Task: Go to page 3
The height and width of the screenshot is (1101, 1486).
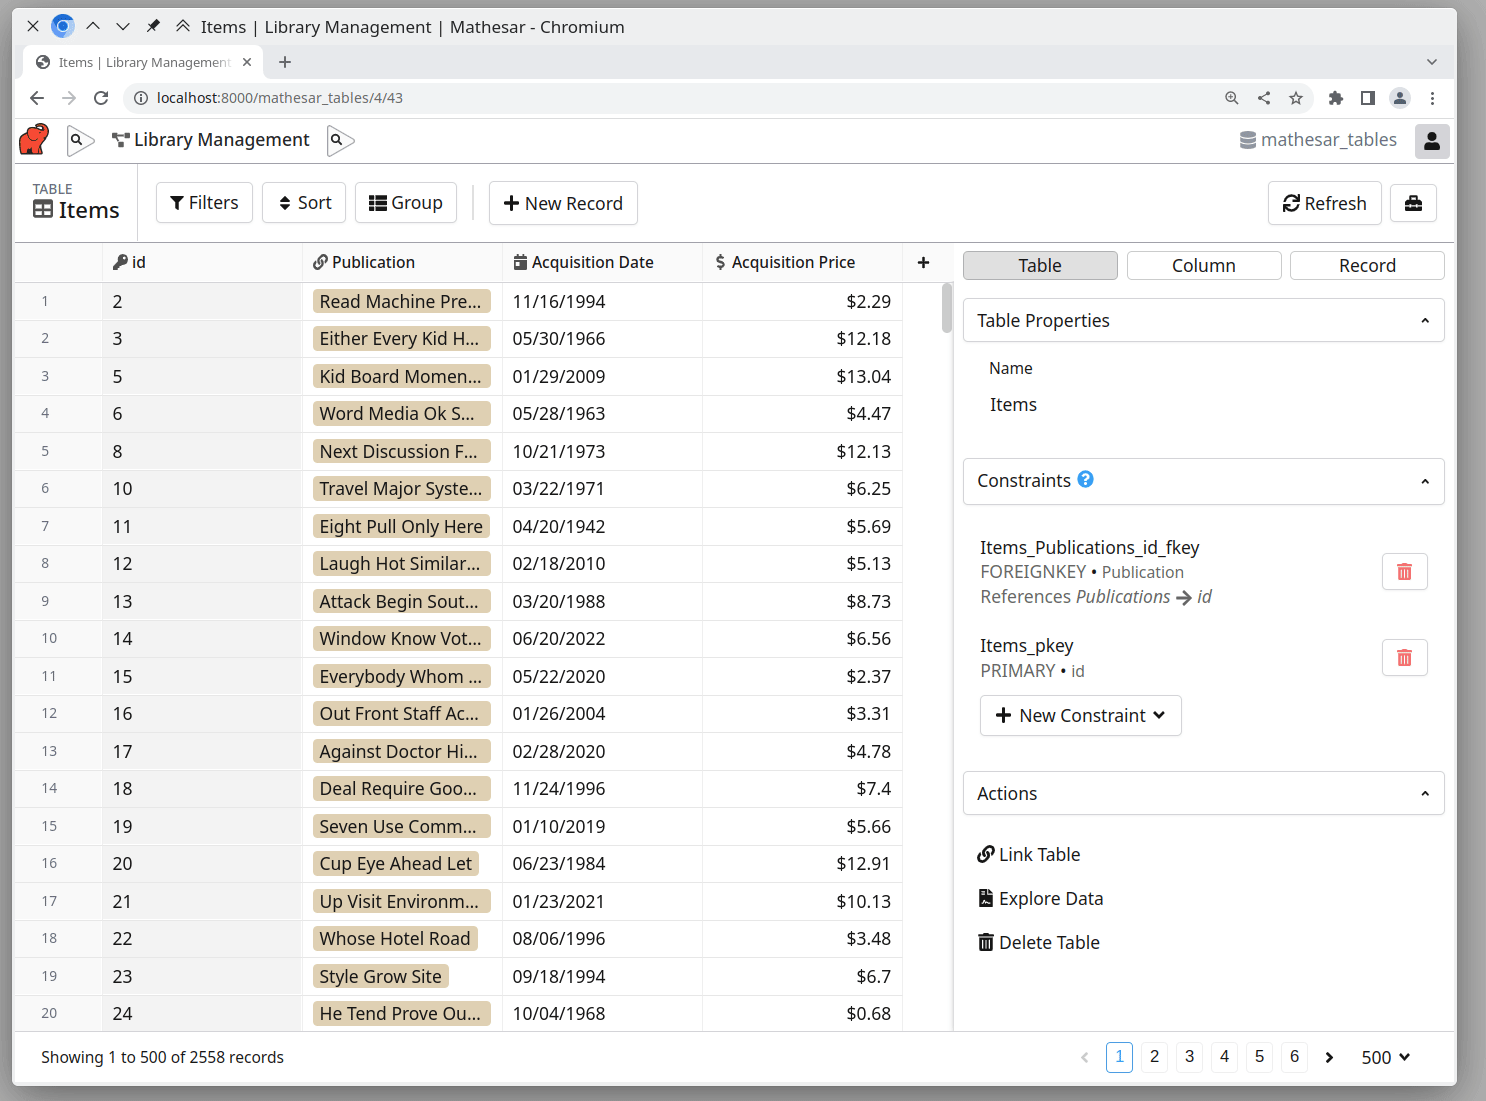Action: (x=1189, y=1057)
